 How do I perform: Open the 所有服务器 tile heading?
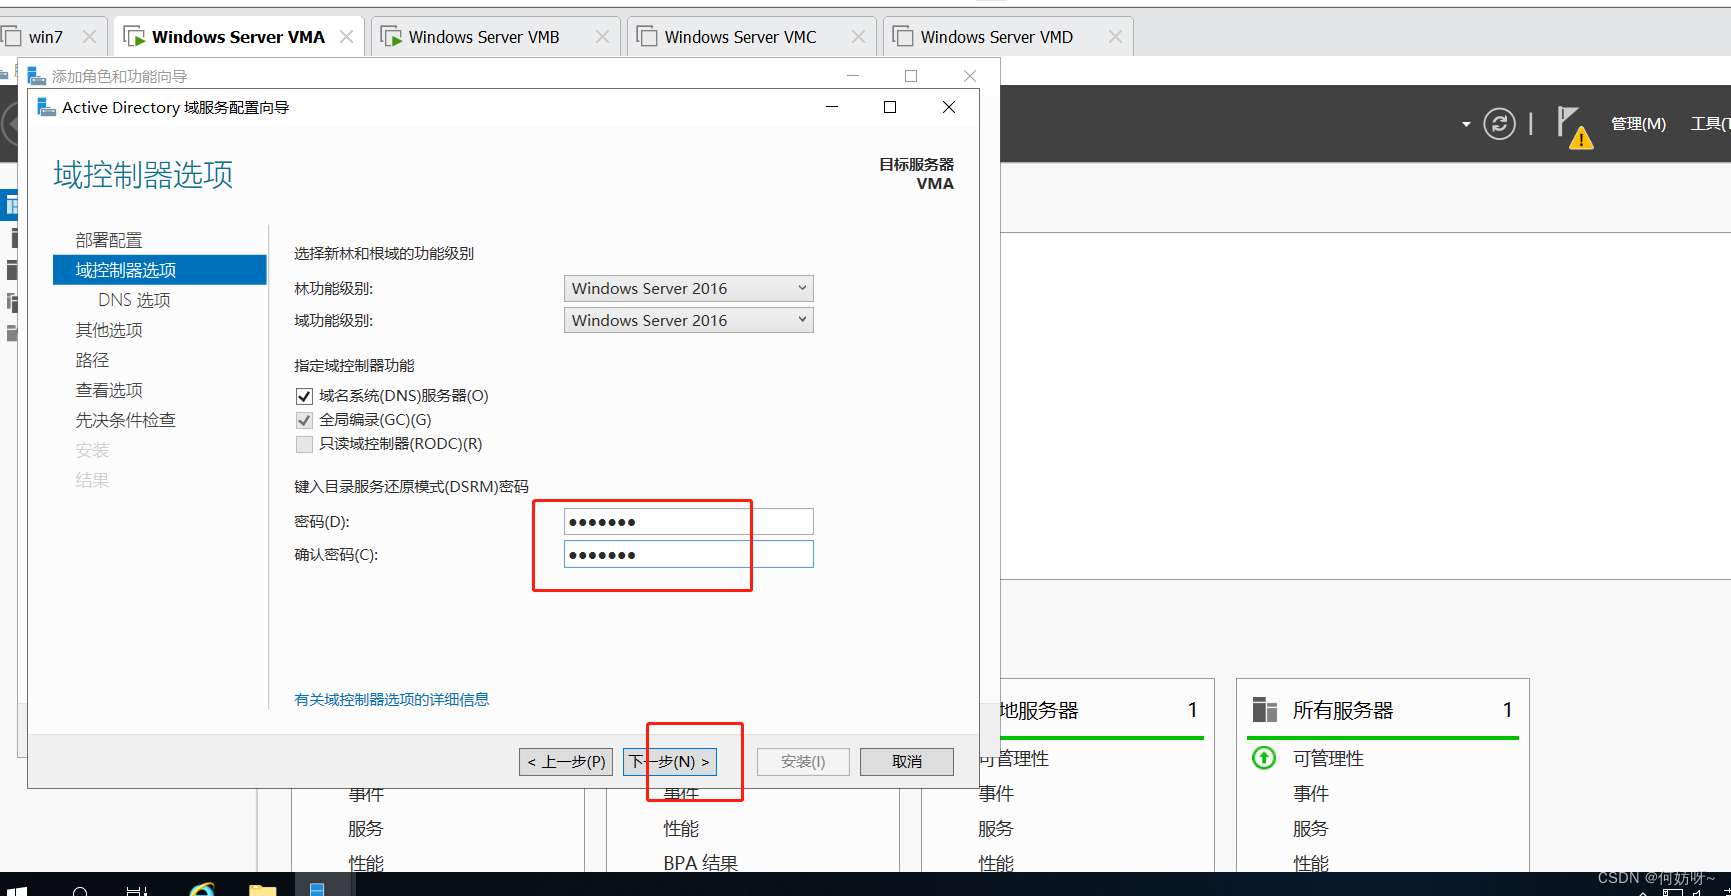coord(1343,710)
